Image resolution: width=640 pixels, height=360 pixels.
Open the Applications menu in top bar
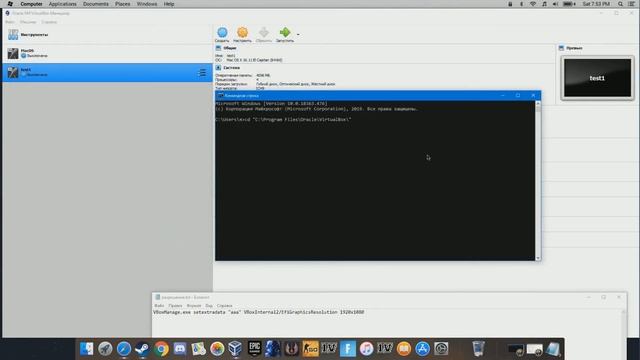click(62, 4)
